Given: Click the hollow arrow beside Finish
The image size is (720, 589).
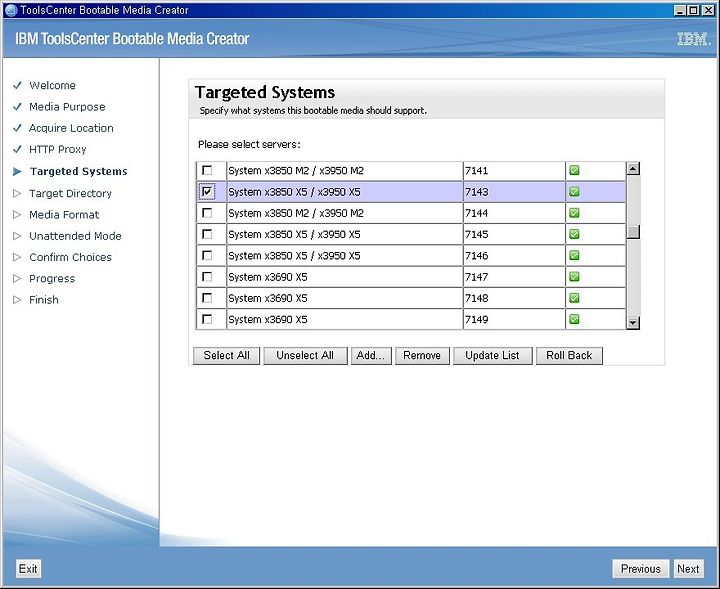Looking at the screenshot, I should tap(17, 300).
